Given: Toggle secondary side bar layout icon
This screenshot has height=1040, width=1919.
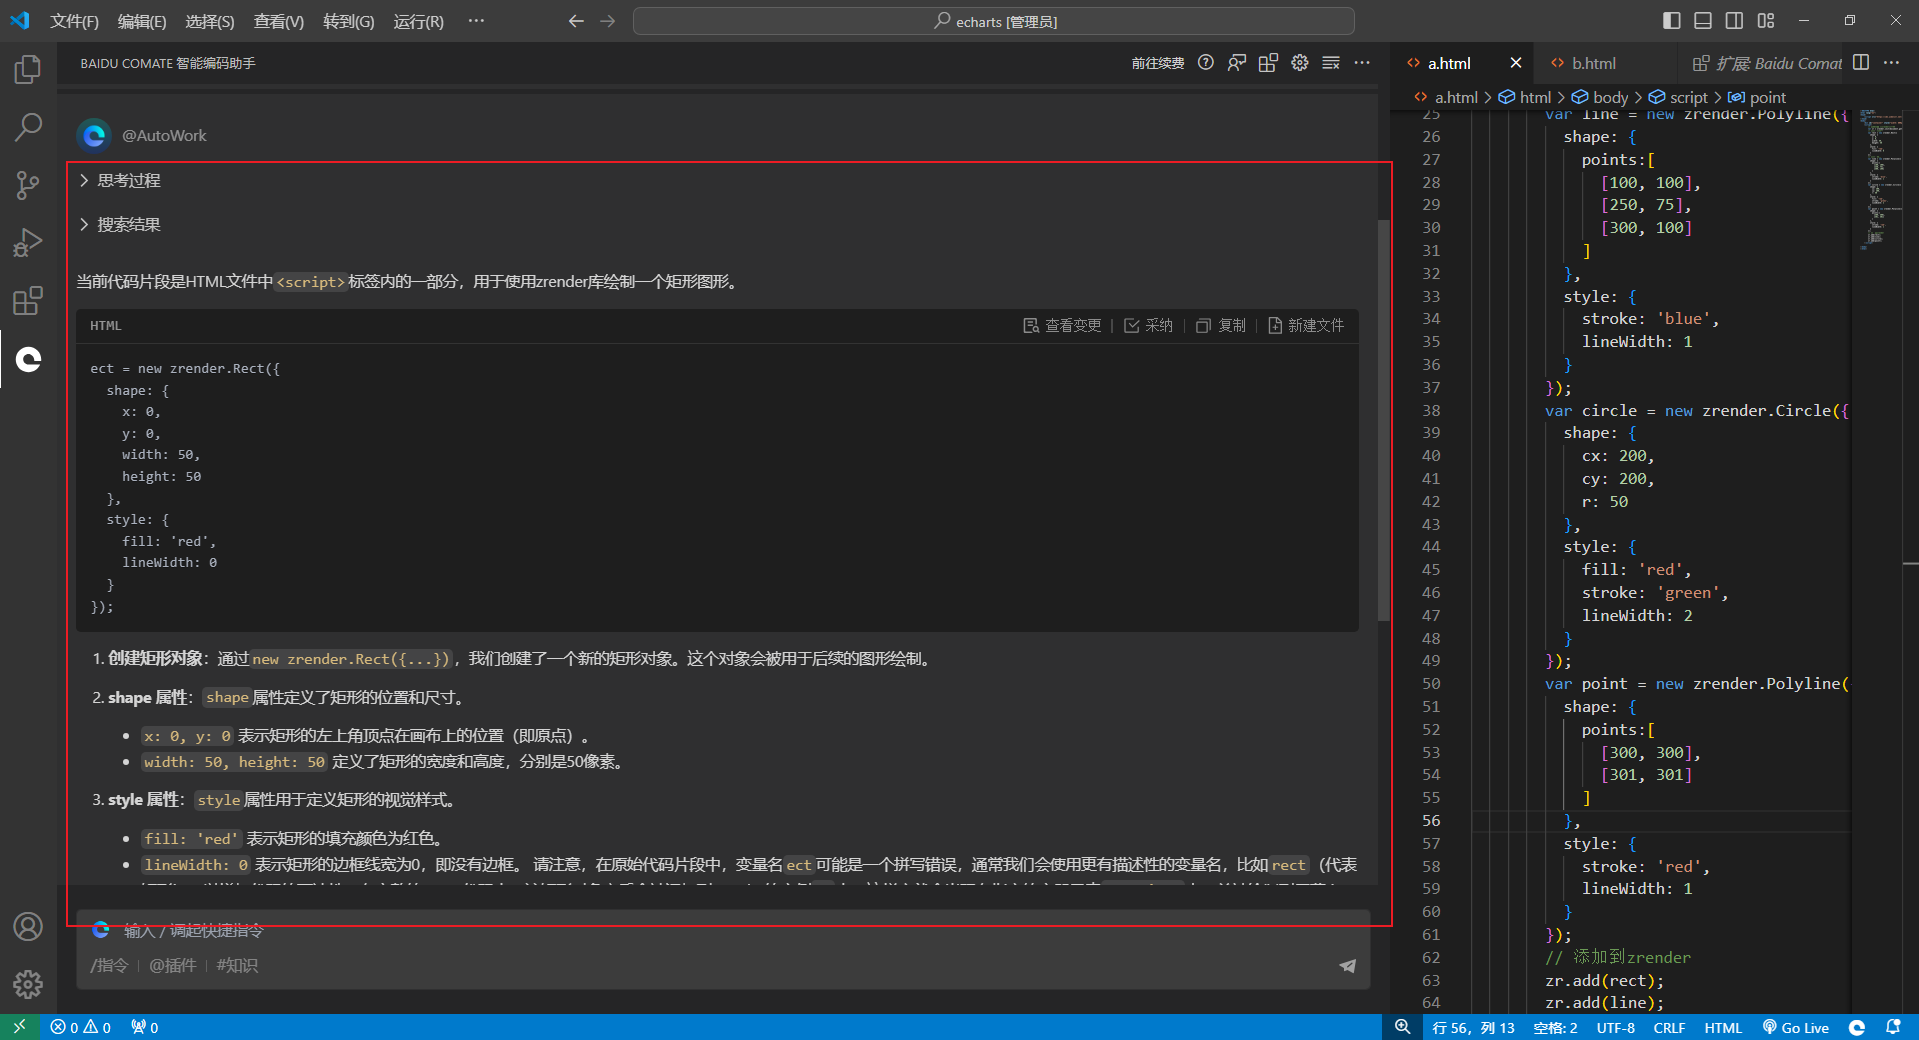Looking at the screenshot, I should click(1734, 21).
